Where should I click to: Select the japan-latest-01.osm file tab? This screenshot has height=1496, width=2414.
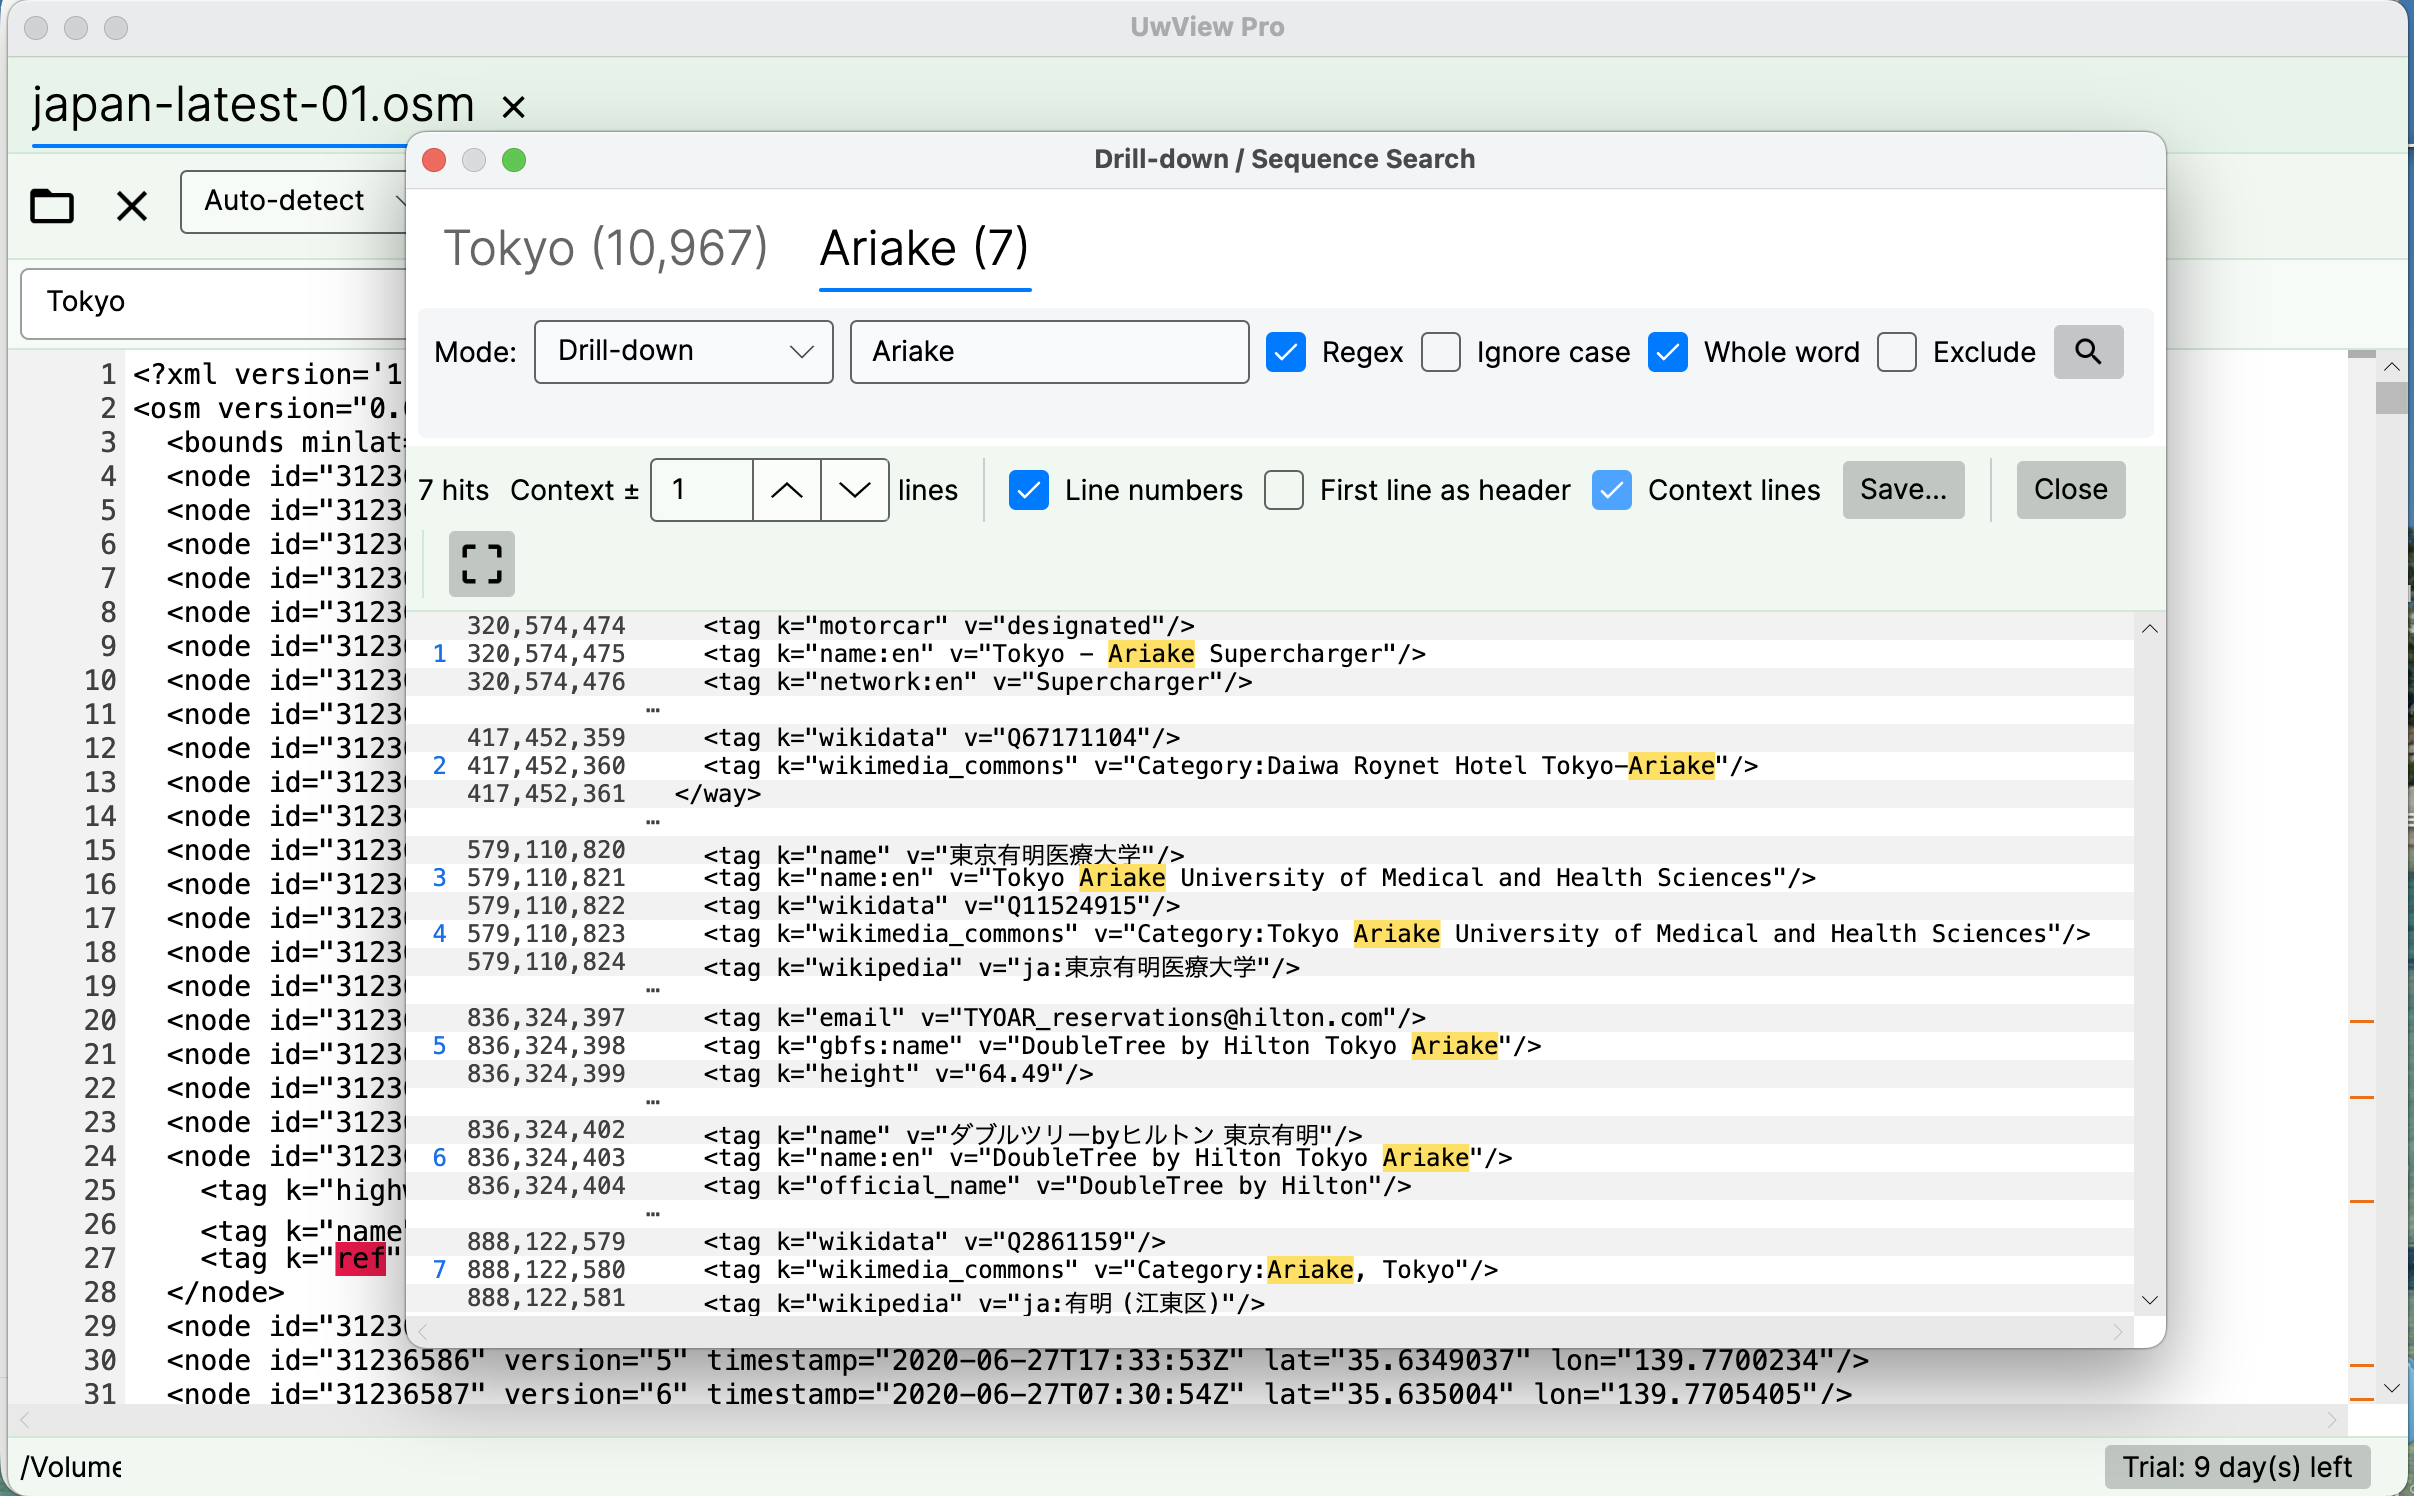click(253, 104)
